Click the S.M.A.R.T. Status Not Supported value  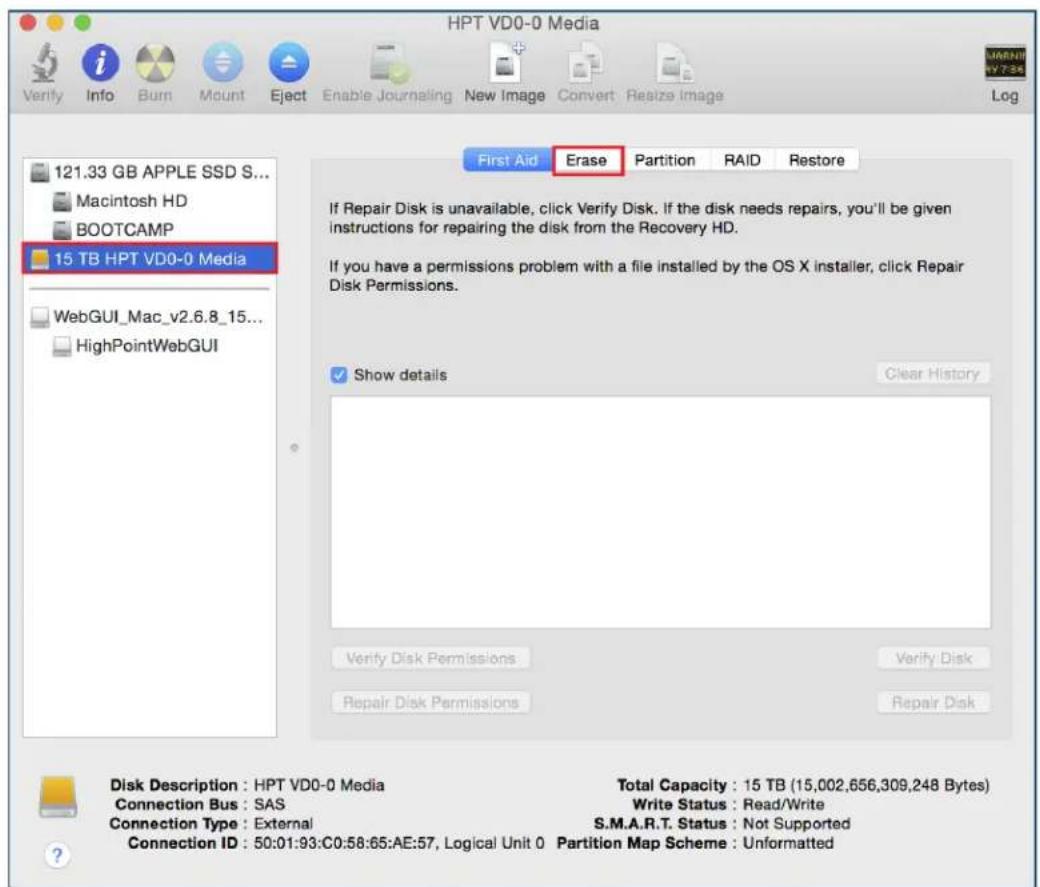coord(796,823)
